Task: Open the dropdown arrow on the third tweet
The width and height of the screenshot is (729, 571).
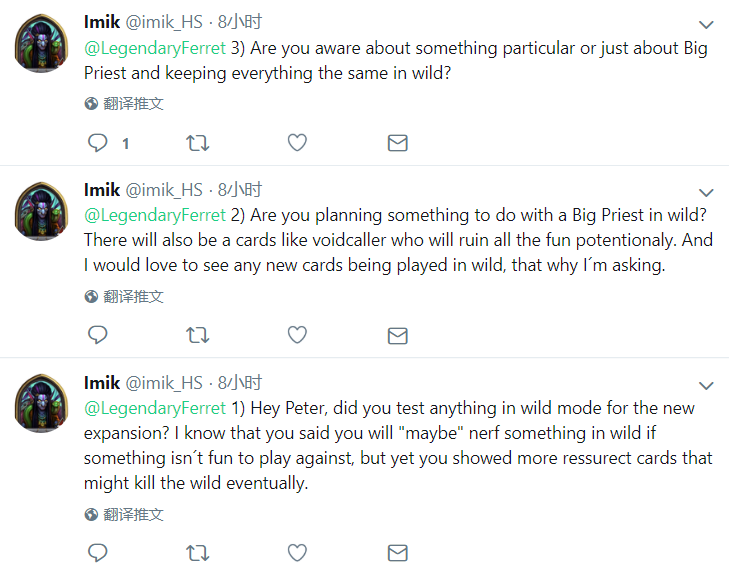Action: point(706,385)
